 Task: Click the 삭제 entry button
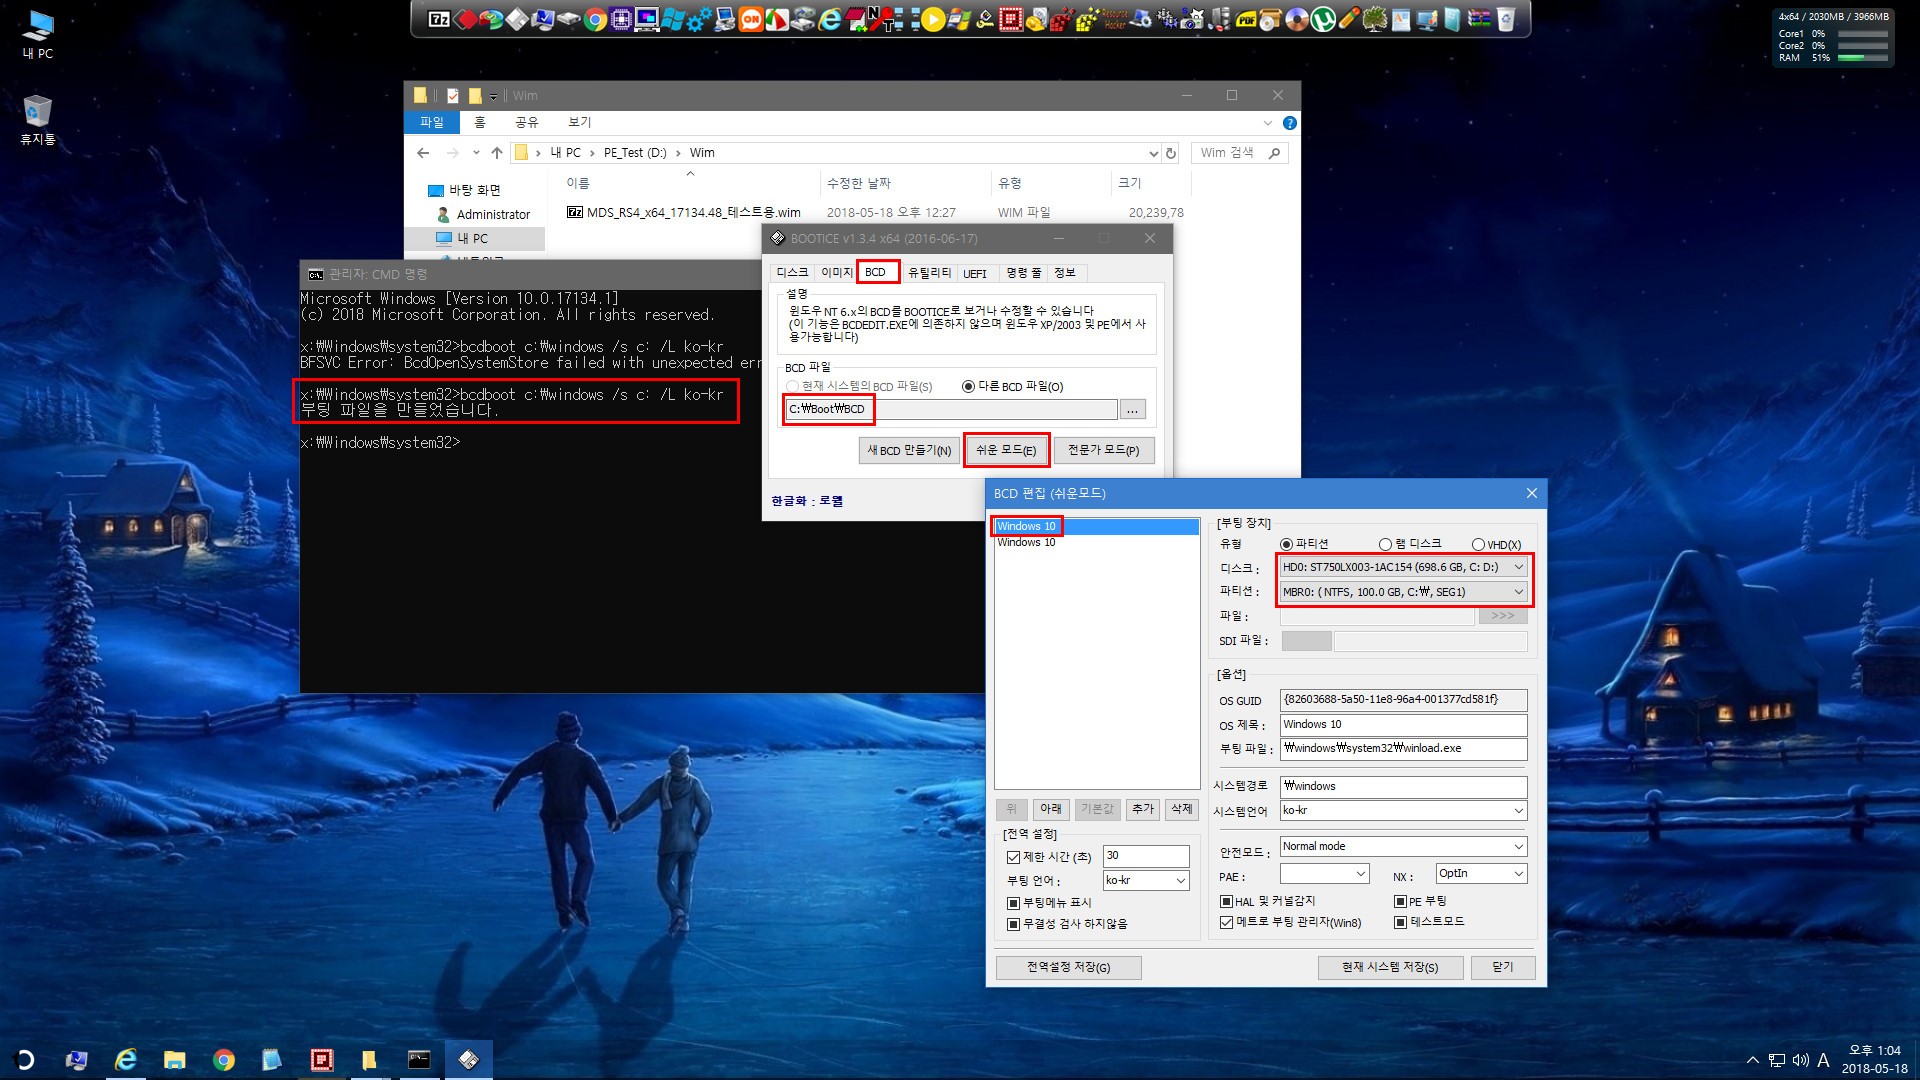point(1182,809)
